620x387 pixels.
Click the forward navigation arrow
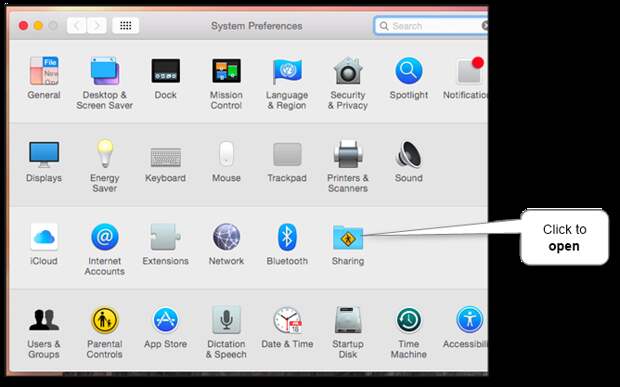pos(97,26)
